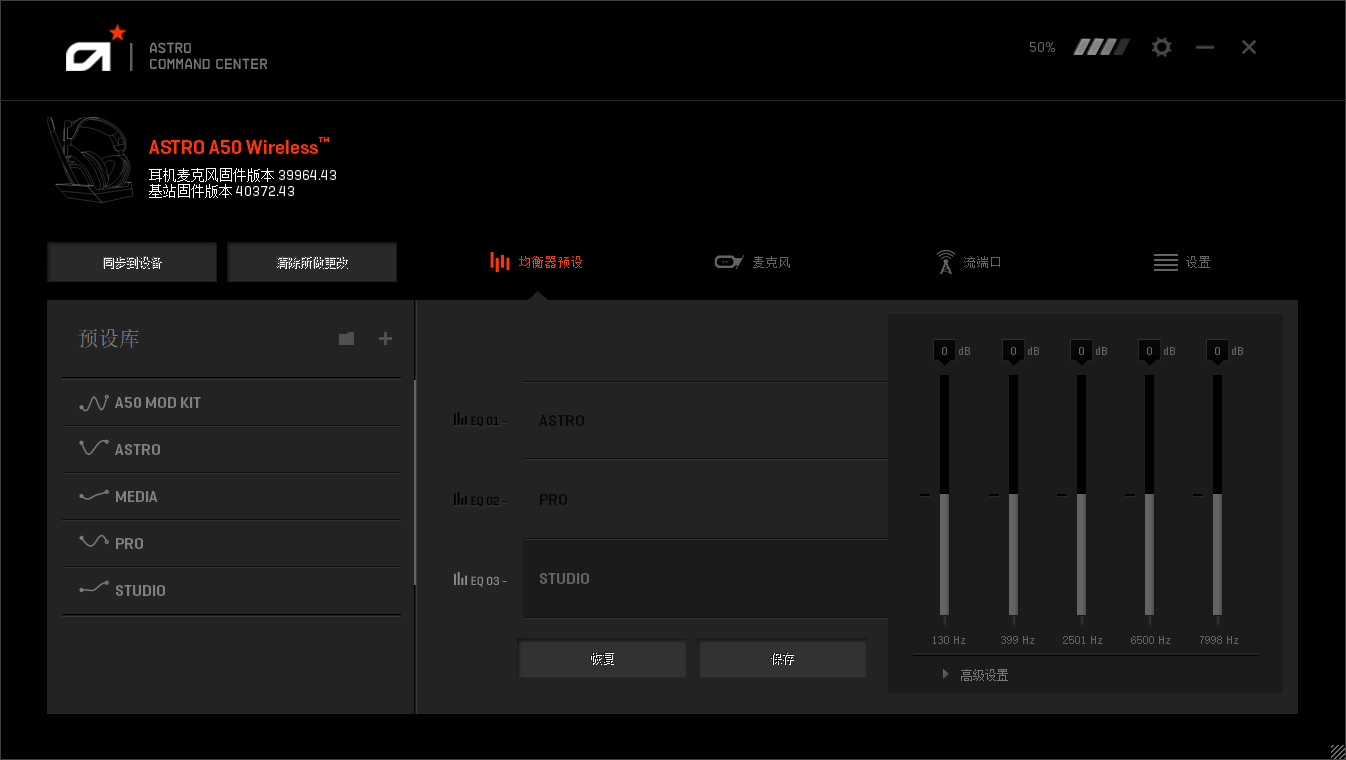Click the 同步到设备 button
This screenshot has height=760, width=1346.
tap(132, 263)
